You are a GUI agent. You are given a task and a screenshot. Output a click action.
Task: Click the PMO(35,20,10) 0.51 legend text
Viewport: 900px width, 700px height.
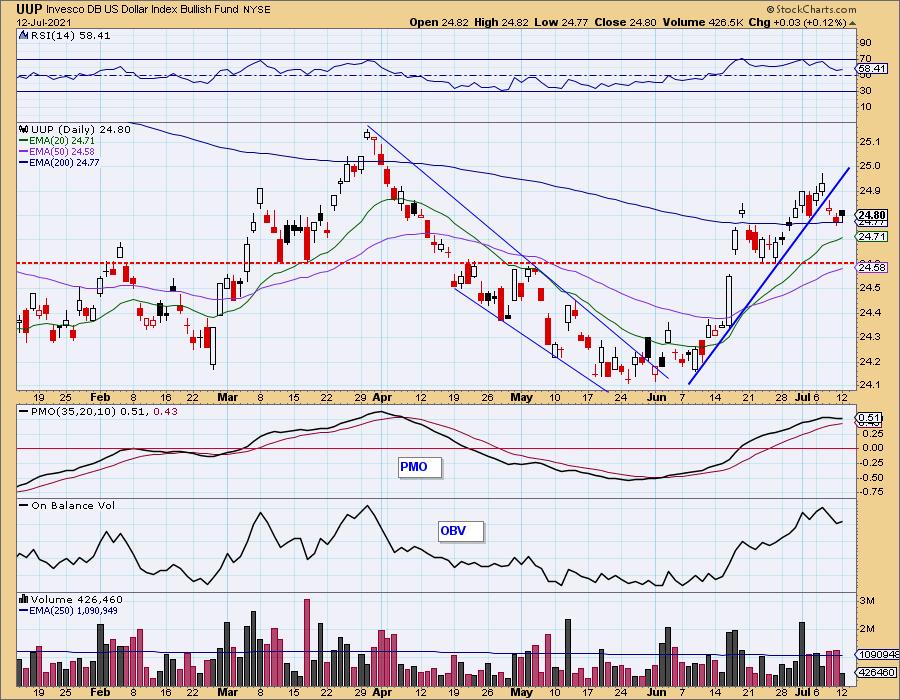tap(89, 411)
